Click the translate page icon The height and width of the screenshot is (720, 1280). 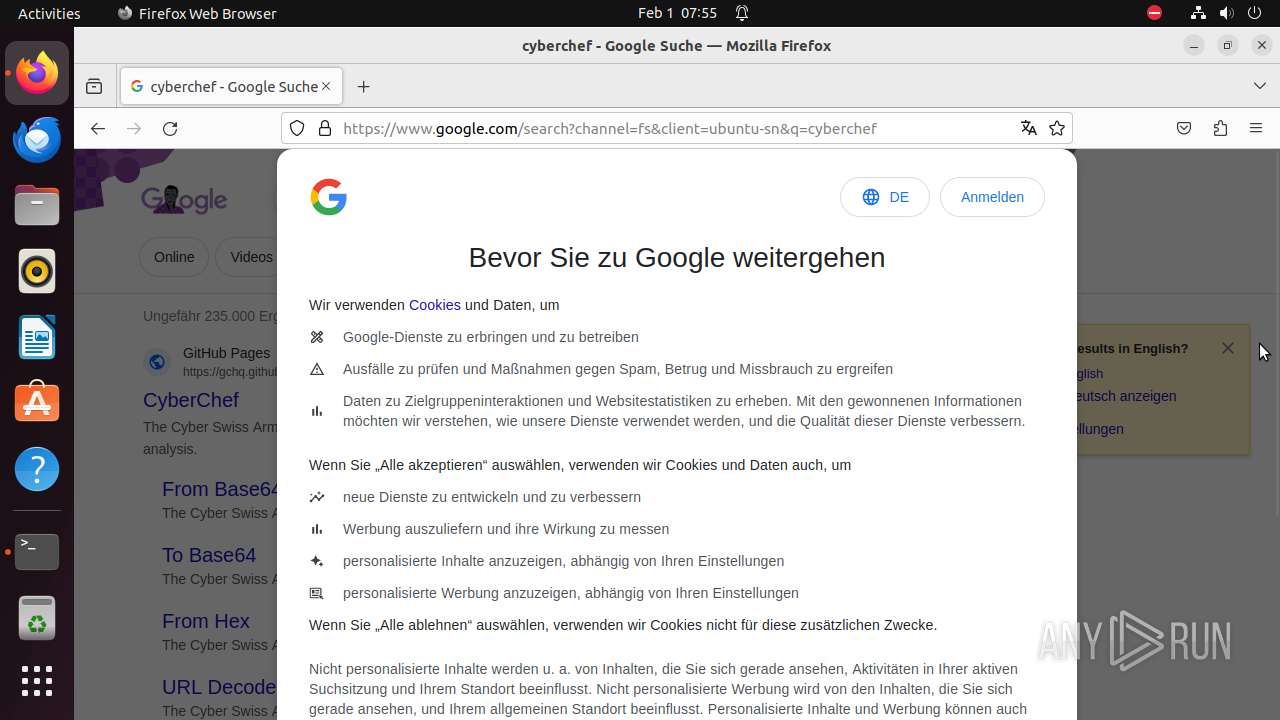[x=1028, y=128]
